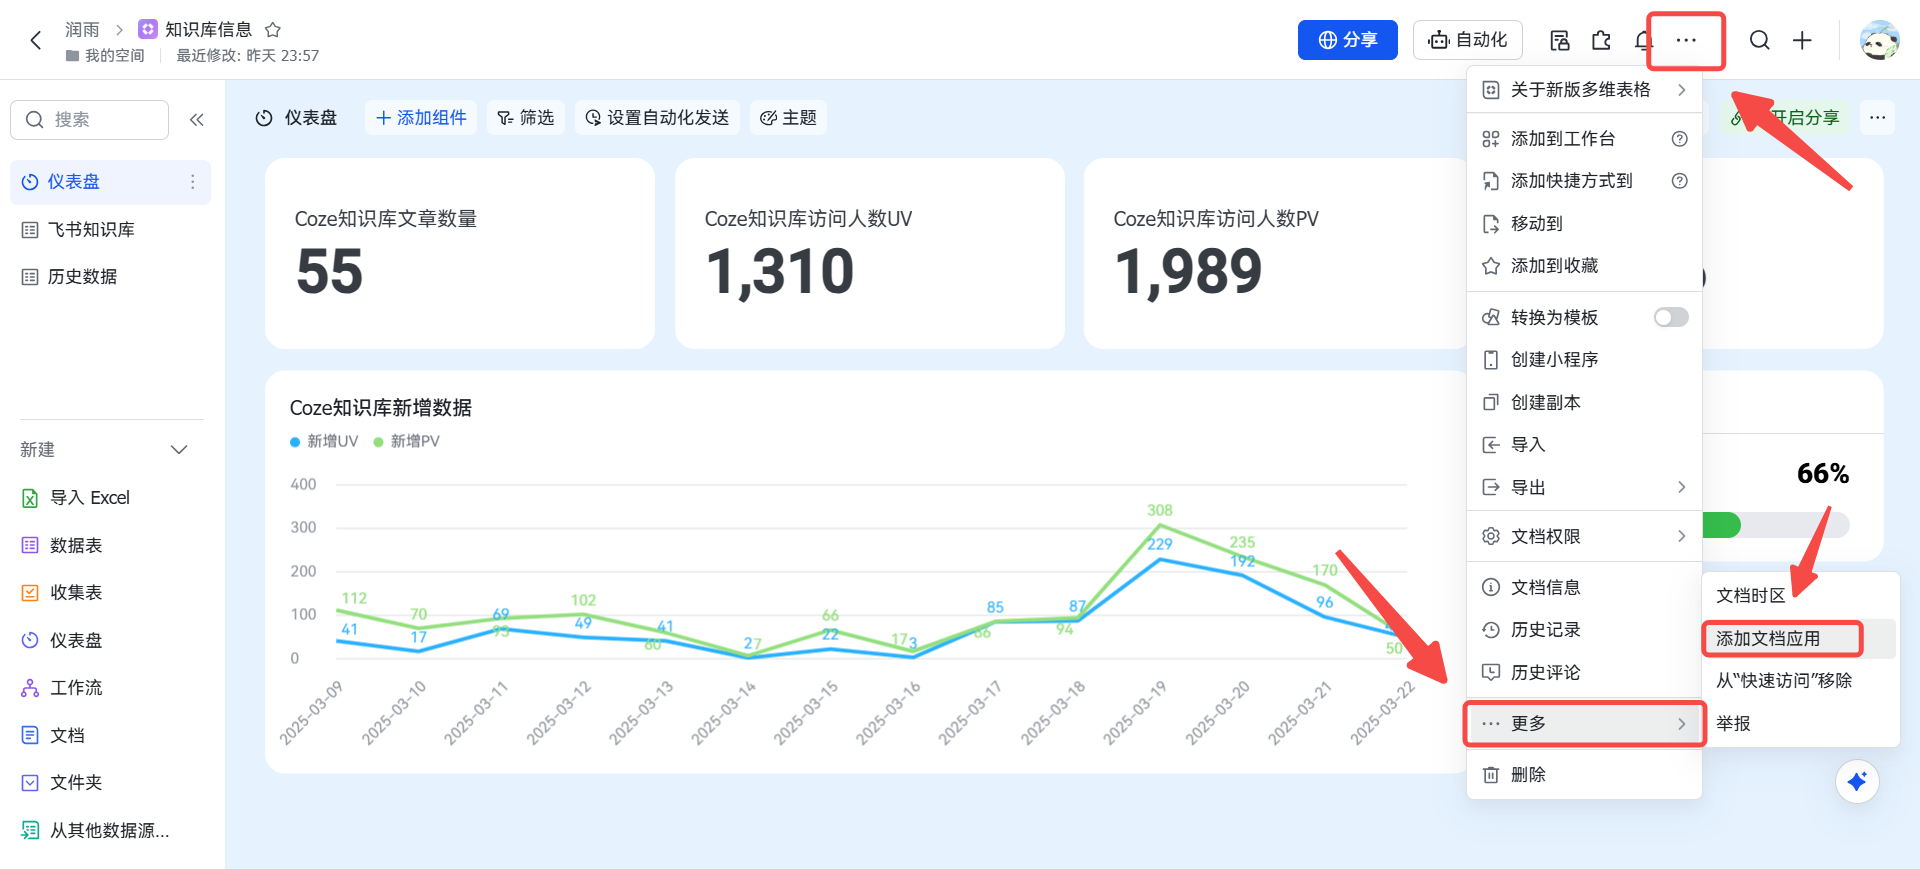
Task: Open the 筛选 filter button
Action: point(525,118)
